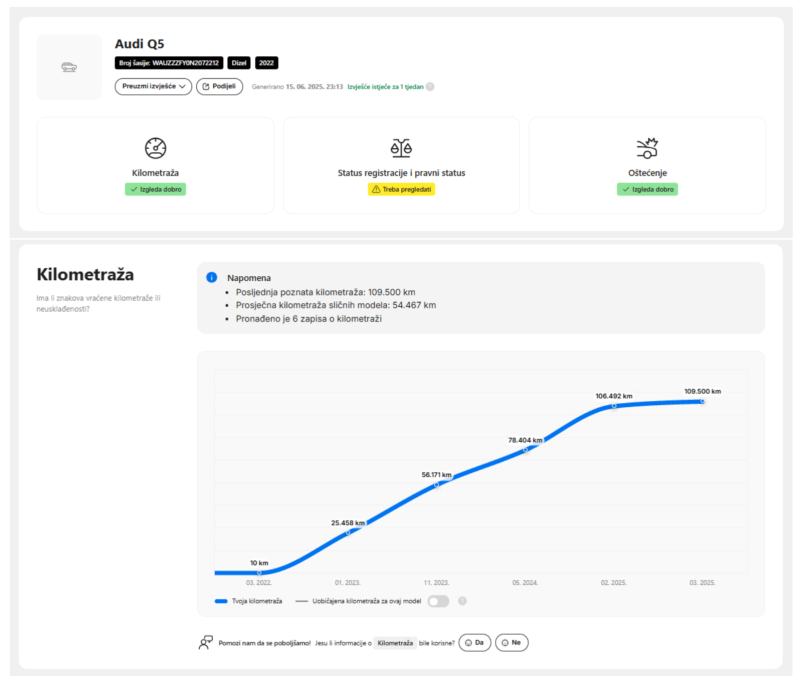Toggle Uobičajena kilometraža za ovaj model switch
This screenshot has height=690, width=802.
(438, 601)
